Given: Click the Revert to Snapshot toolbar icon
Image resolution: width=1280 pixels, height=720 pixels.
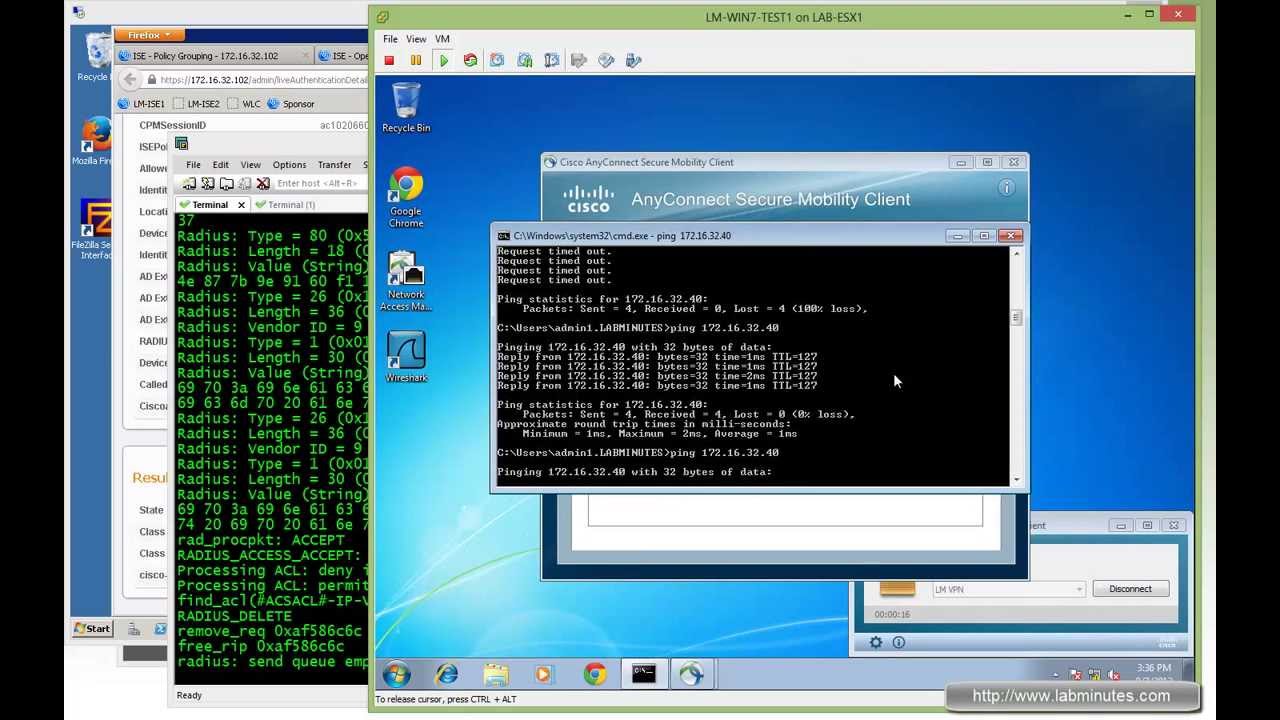Looking at the screenshot, I should 525,61.
